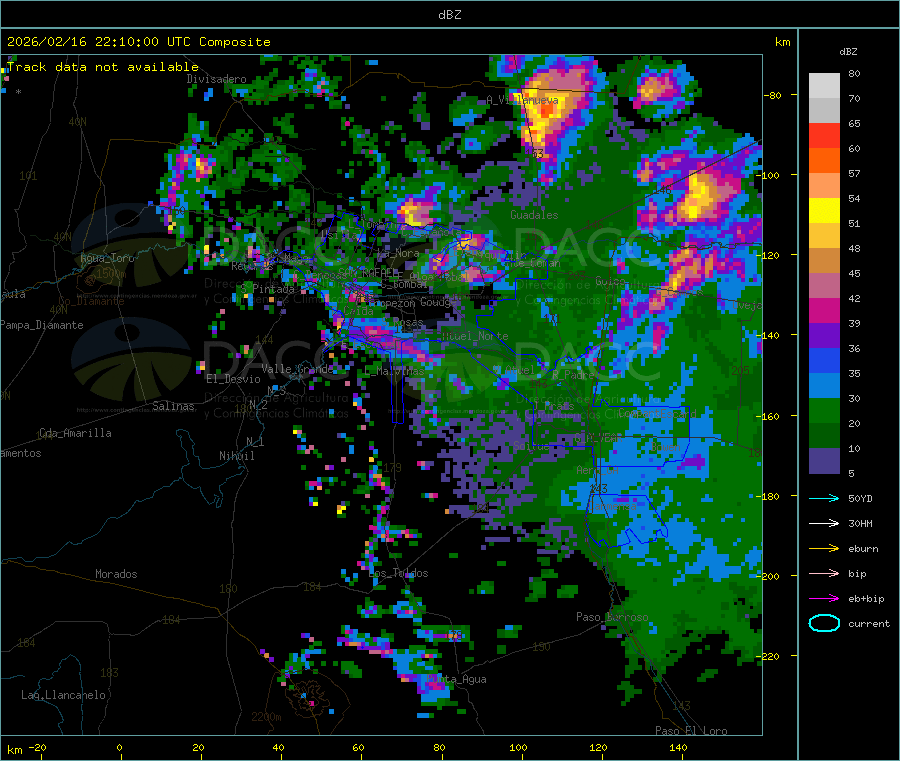This screenshot has width=900, height=761.
Task: Click the yellow eburn arrow legend icon
Action: (824, 549)
